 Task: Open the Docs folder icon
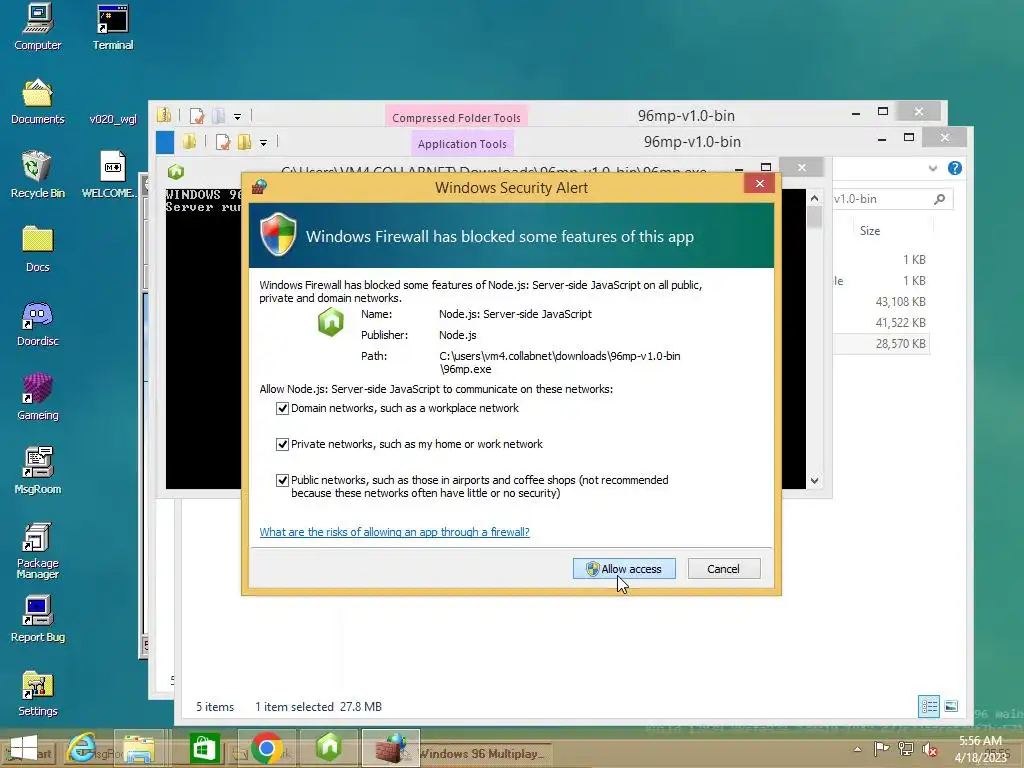pos(37,249)
